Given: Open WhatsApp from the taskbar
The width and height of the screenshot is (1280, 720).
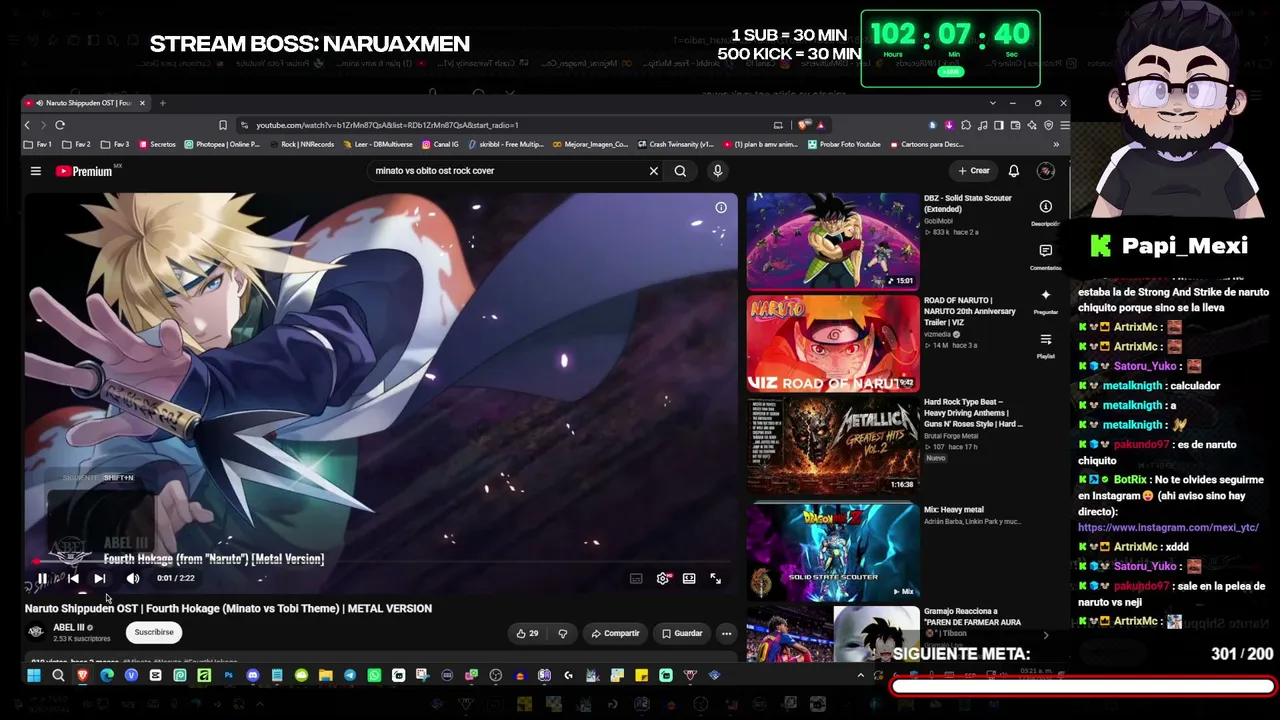Looking at the screenshot, I should (374, 676).
